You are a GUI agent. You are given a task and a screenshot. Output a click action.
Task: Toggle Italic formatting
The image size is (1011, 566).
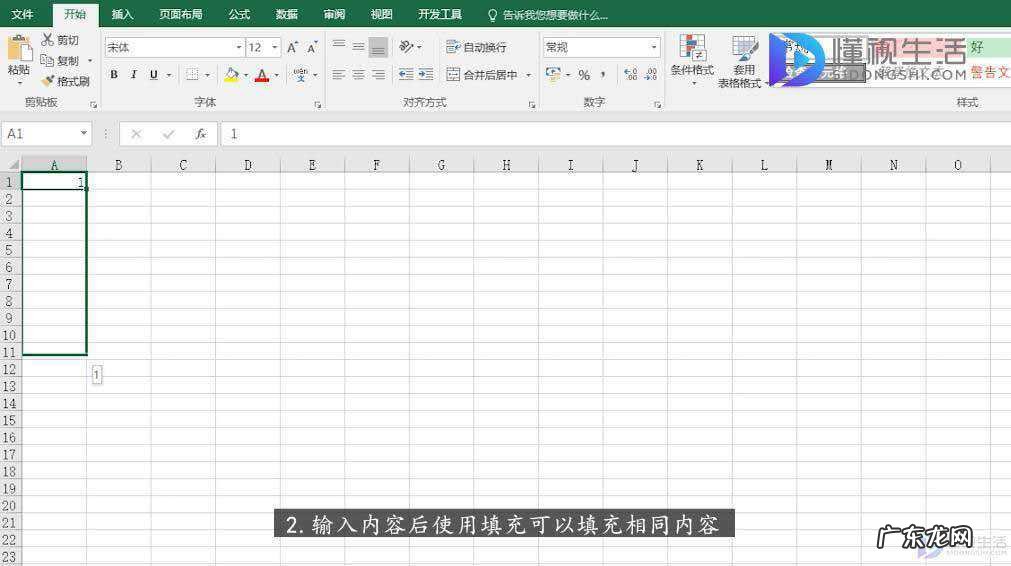click(x=133, y=75)
